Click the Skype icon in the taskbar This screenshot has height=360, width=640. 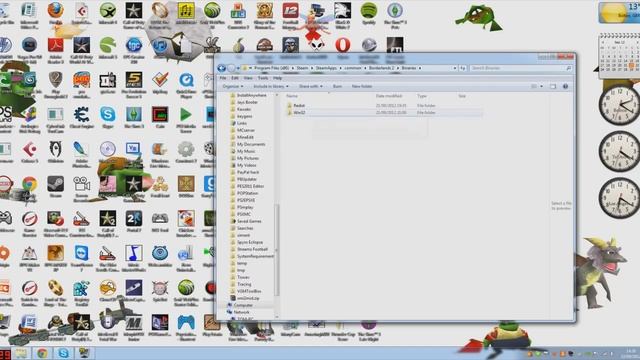coord(63,353)
